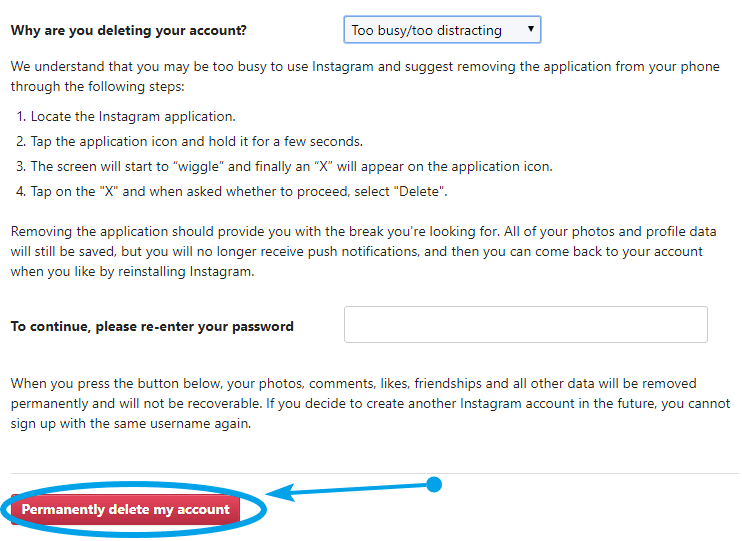
Task: Click the paragraph starting 'Removing the application should'
Action: click(x=363, y=251)
